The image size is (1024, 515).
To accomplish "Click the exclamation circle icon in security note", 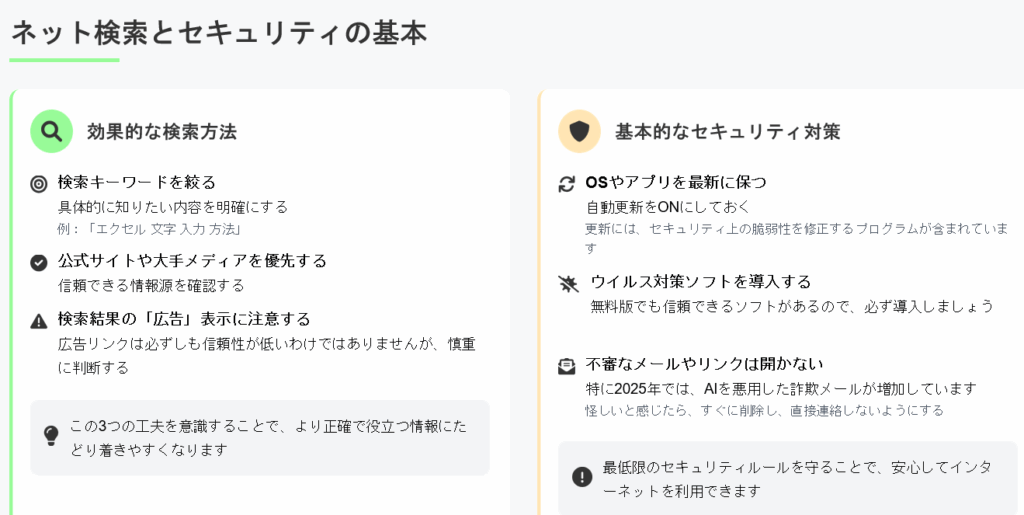I will pyautogui.click(x=582, y=477).
